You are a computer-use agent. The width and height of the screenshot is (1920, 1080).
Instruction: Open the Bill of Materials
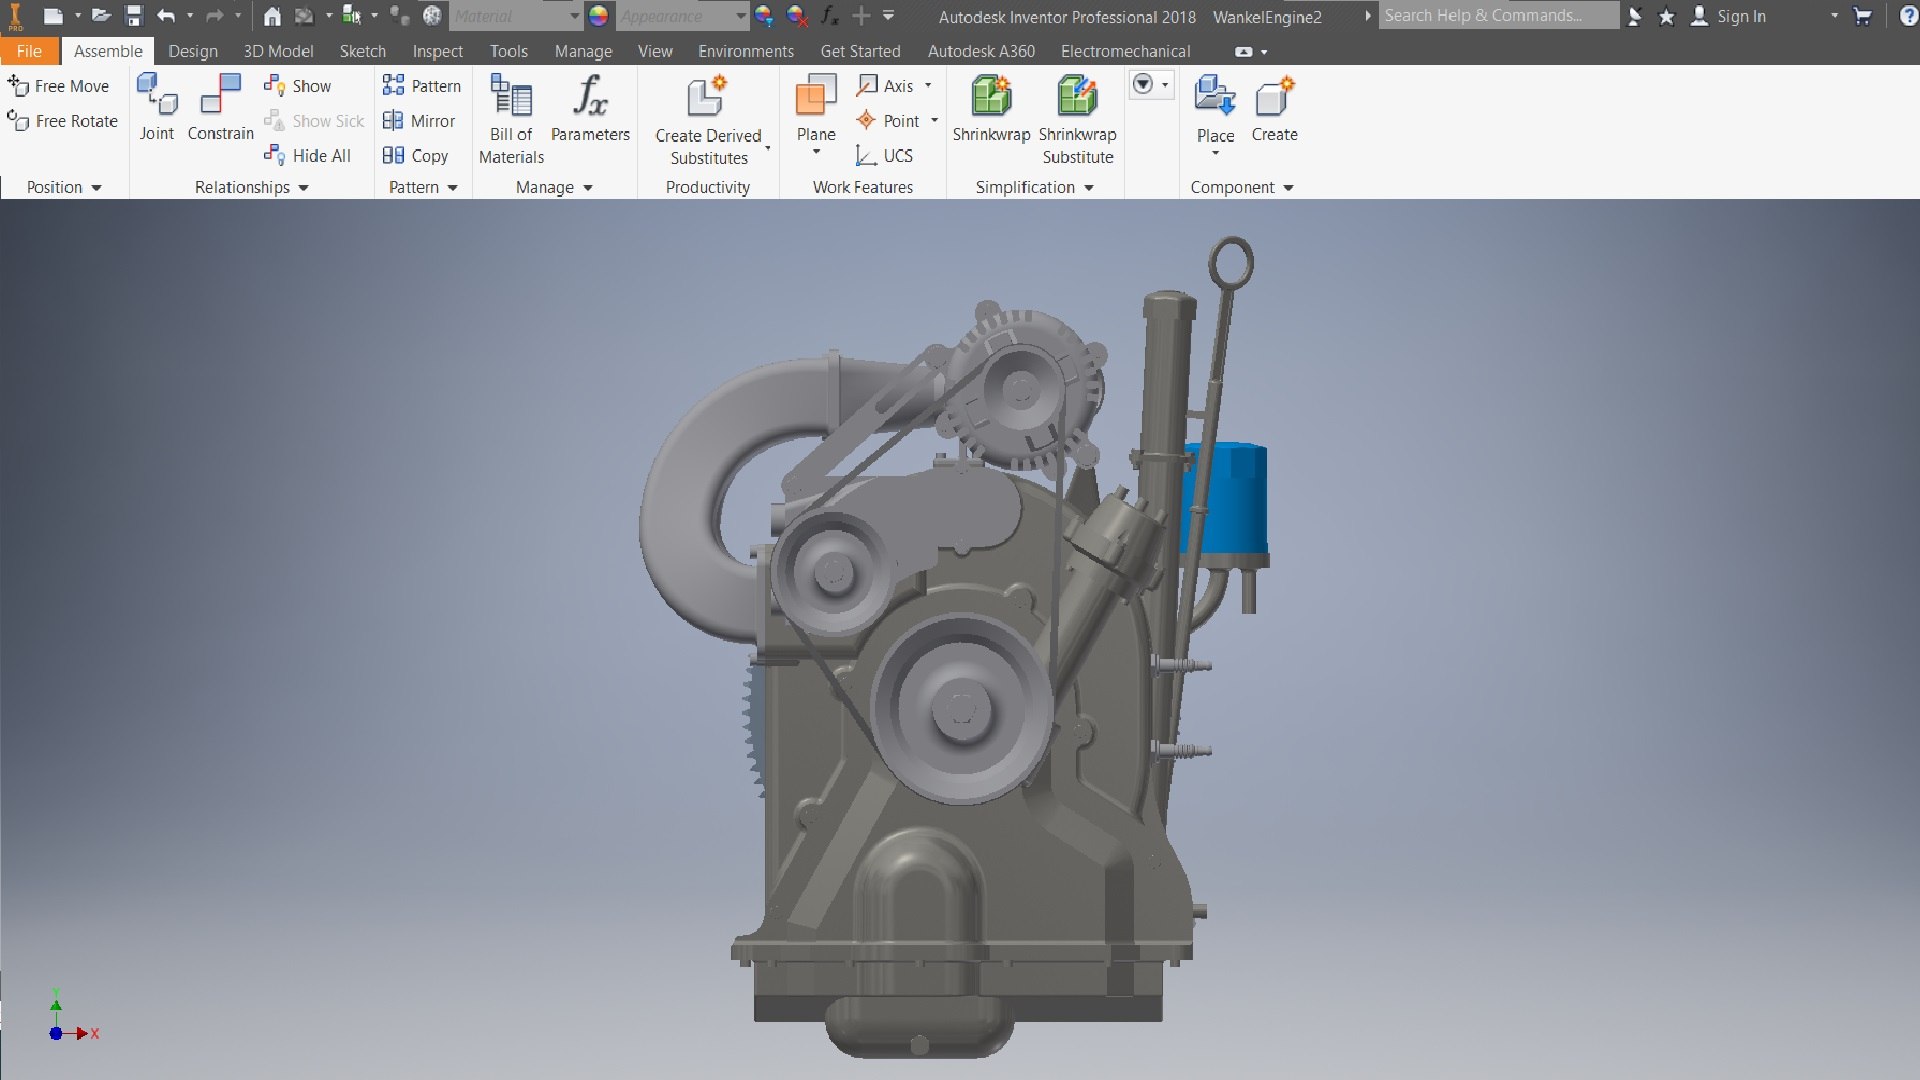point(511,120)
